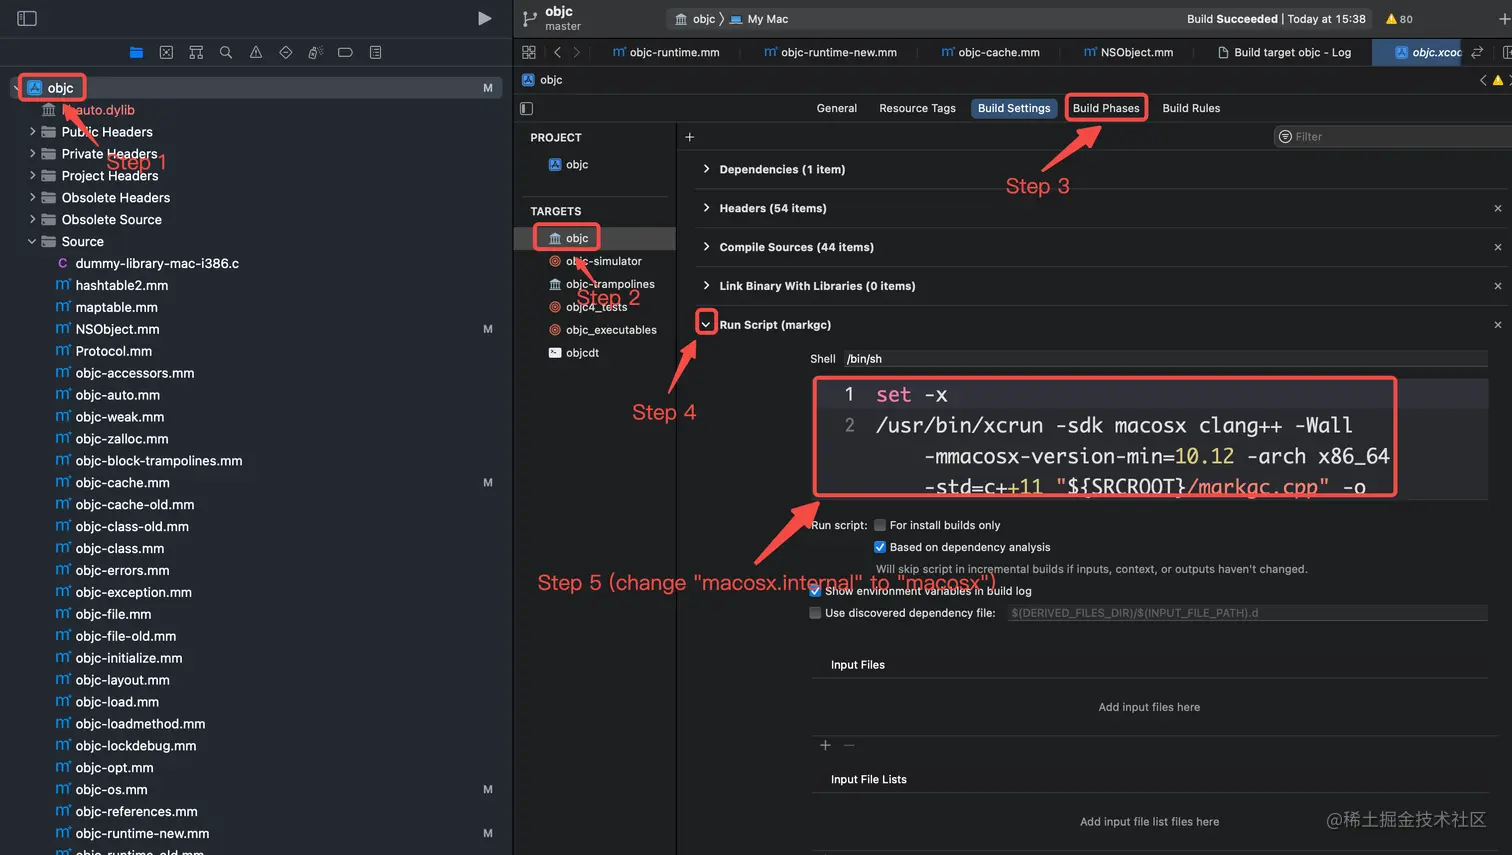This screenshot has width=1512, height=855.
Task: Collapse the Source folder
Action: point(32,241)
